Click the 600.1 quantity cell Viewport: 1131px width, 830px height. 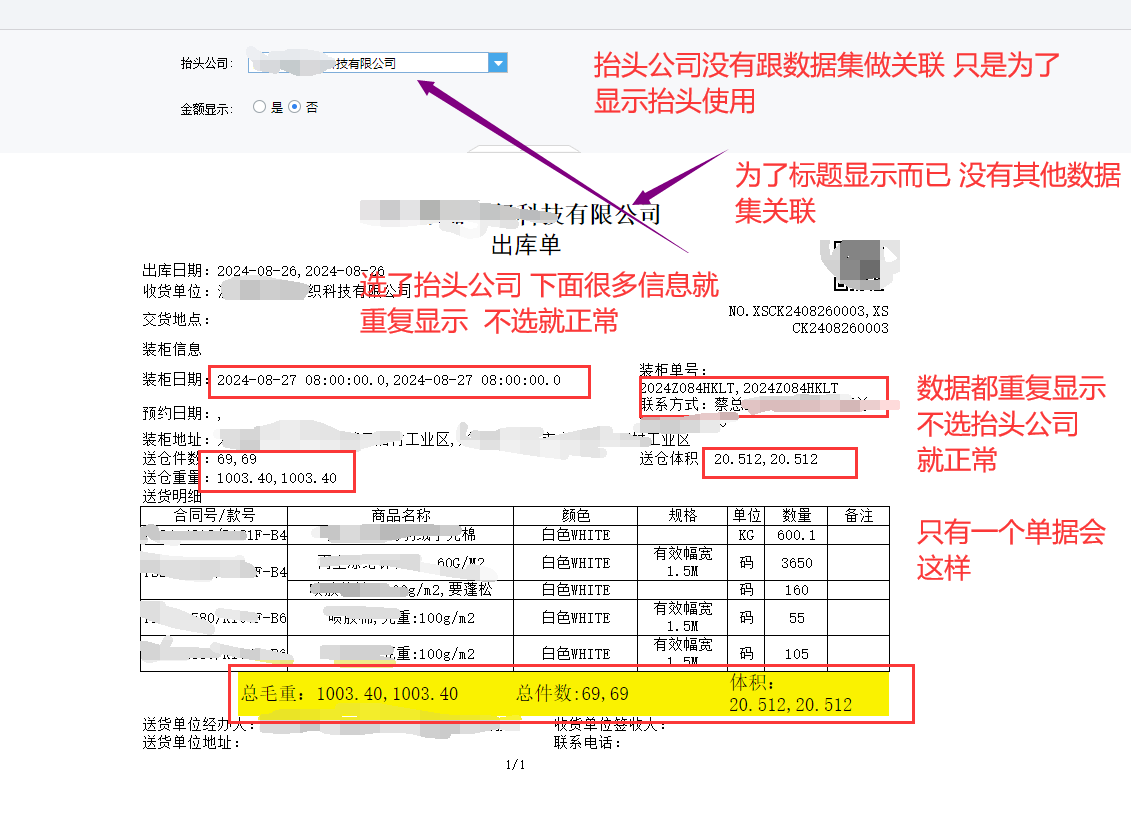pyautogui.click(x=796, y=536)
